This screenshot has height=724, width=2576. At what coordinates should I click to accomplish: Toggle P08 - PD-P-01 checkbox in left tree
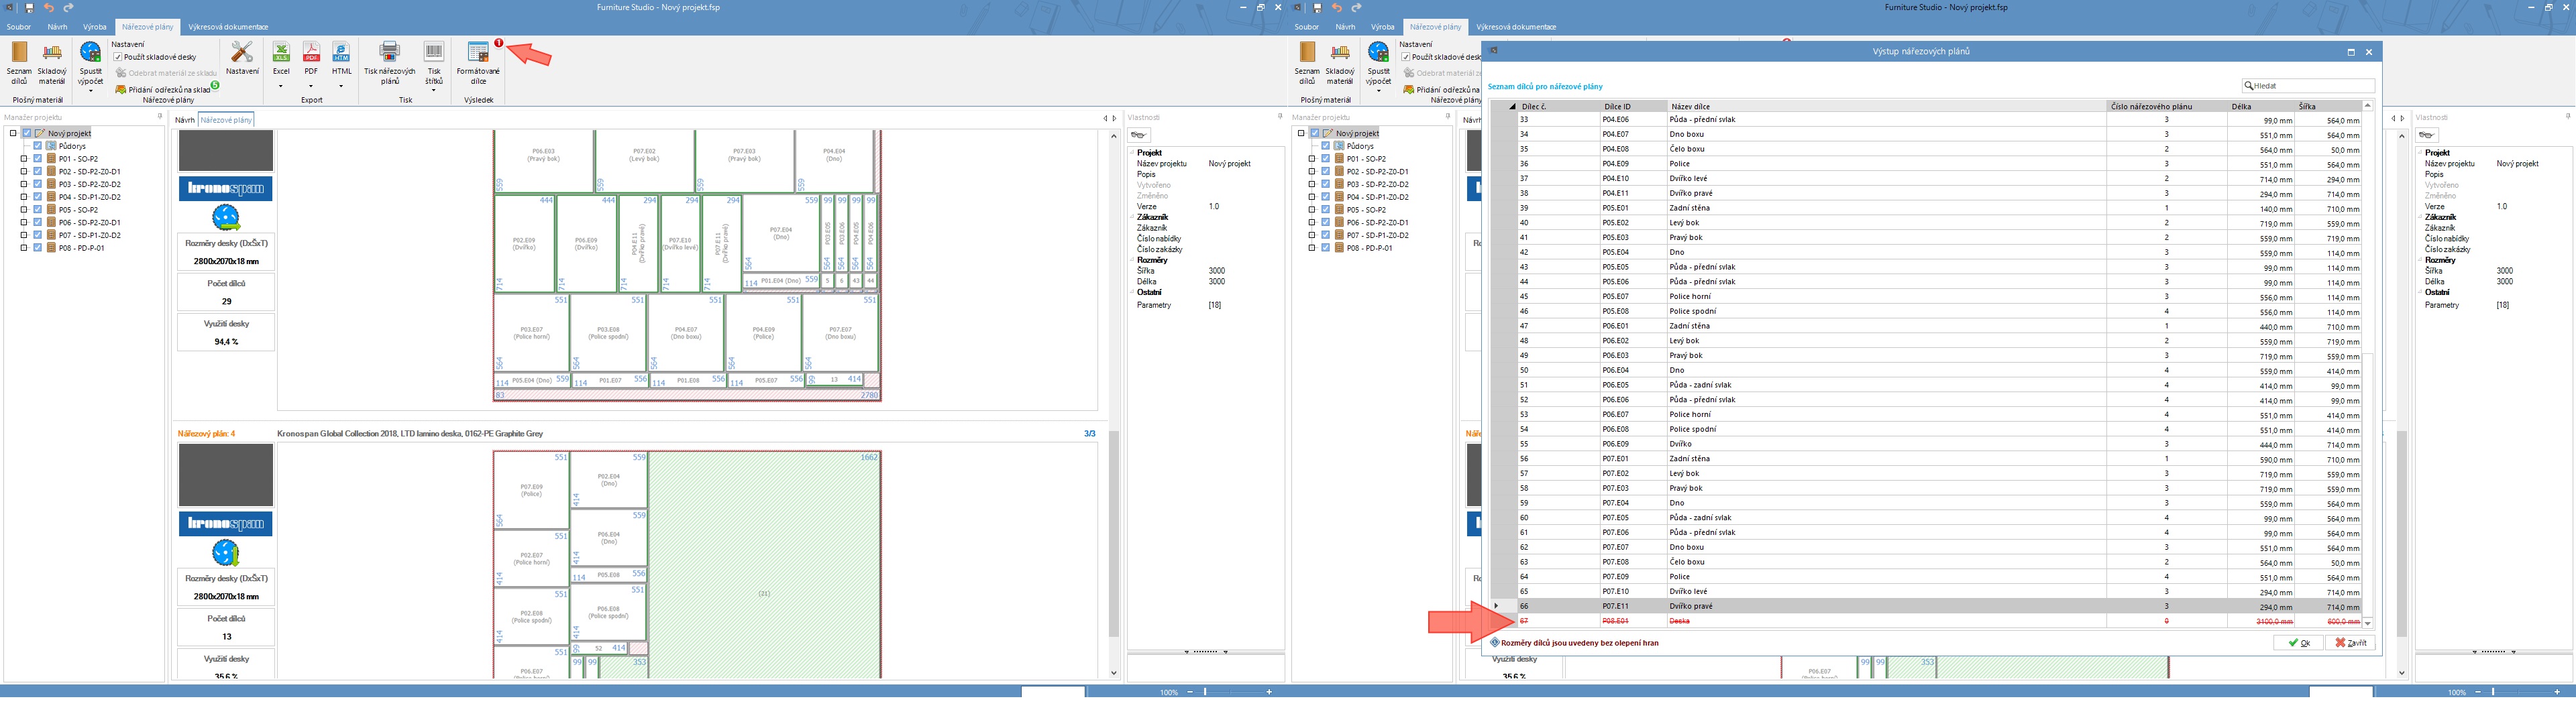(x=38, y=248)
